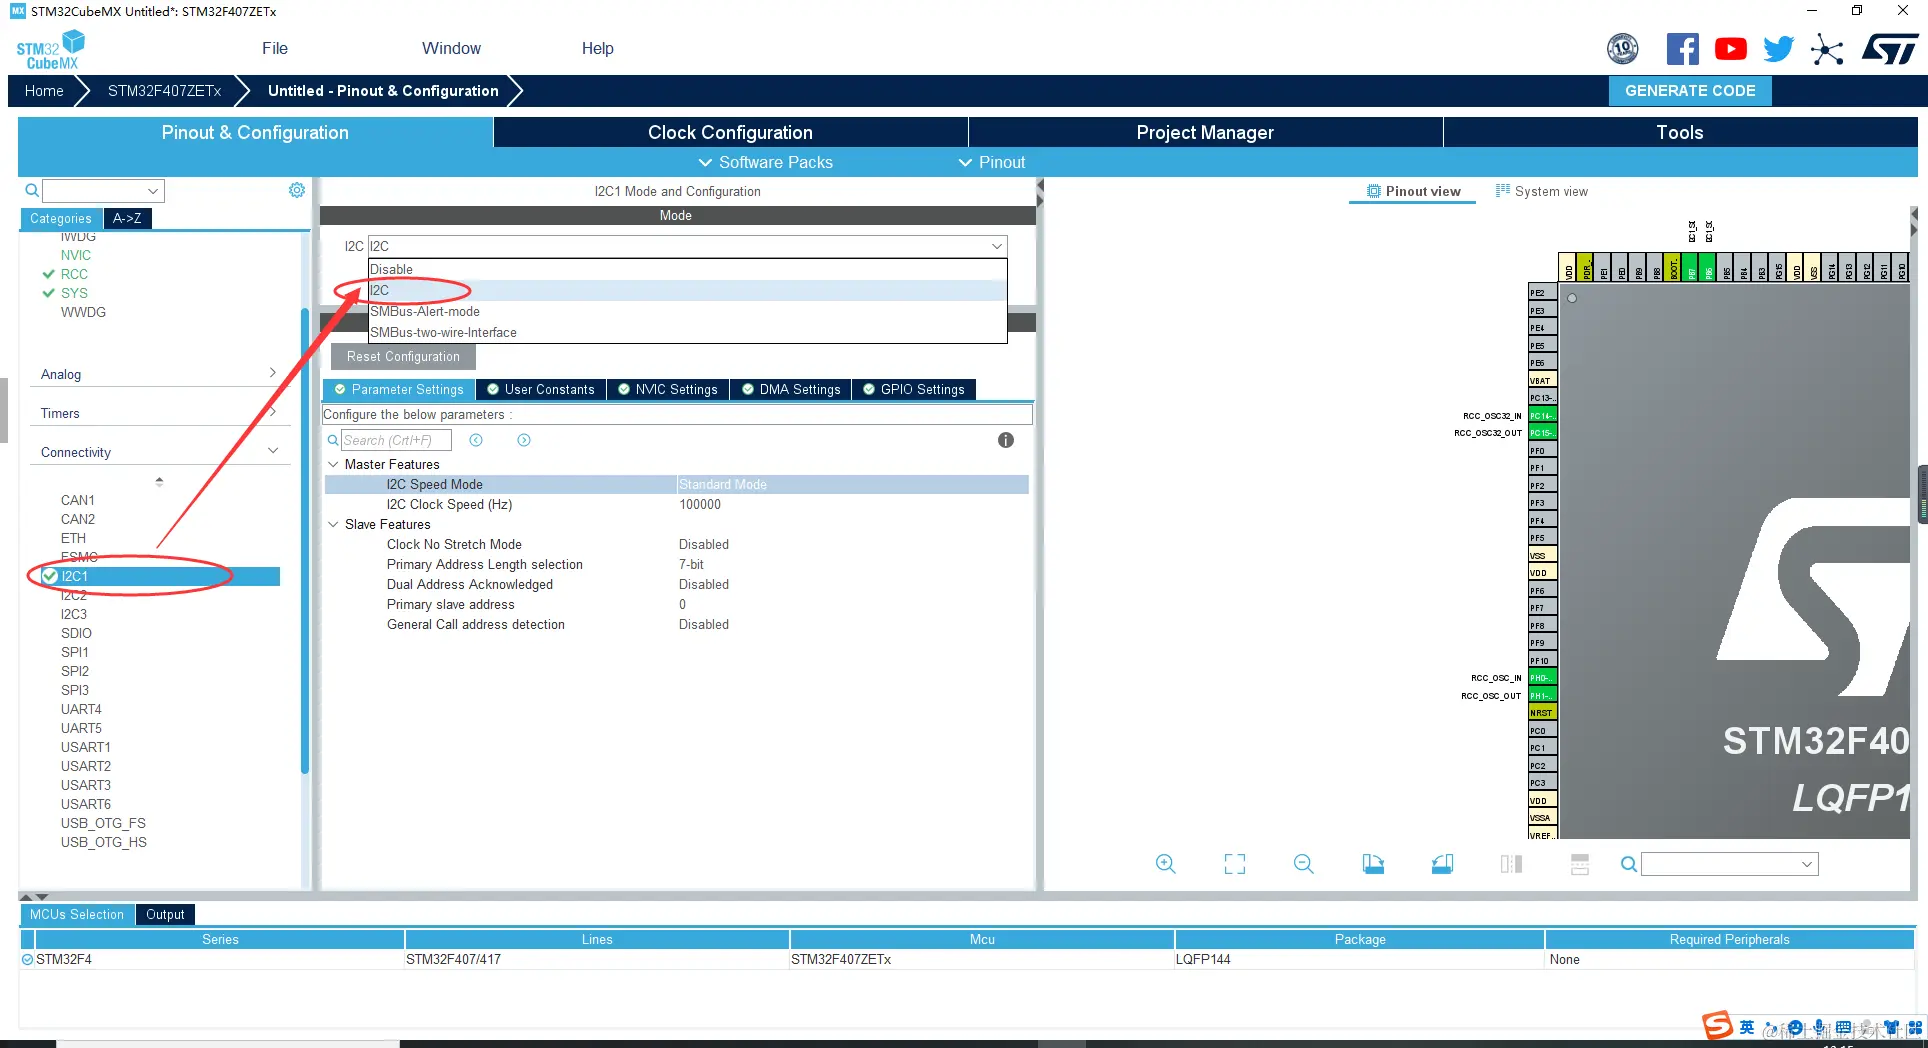Show parameter info with the i icon
Image resolution: width=1928 pixels, height=1048 pixels.
(x=1006, y=440)
